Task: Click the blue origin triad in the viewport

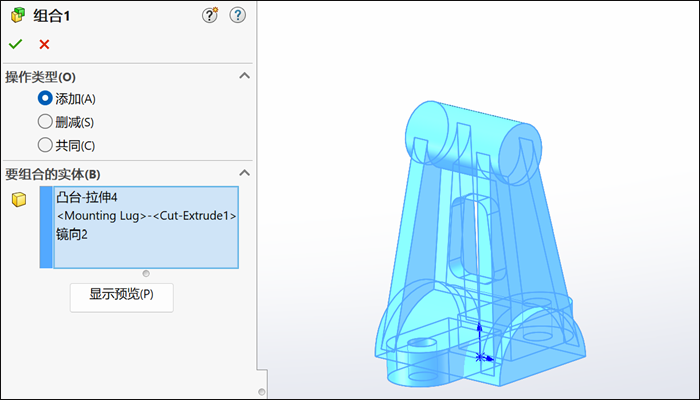Action: 481,352
